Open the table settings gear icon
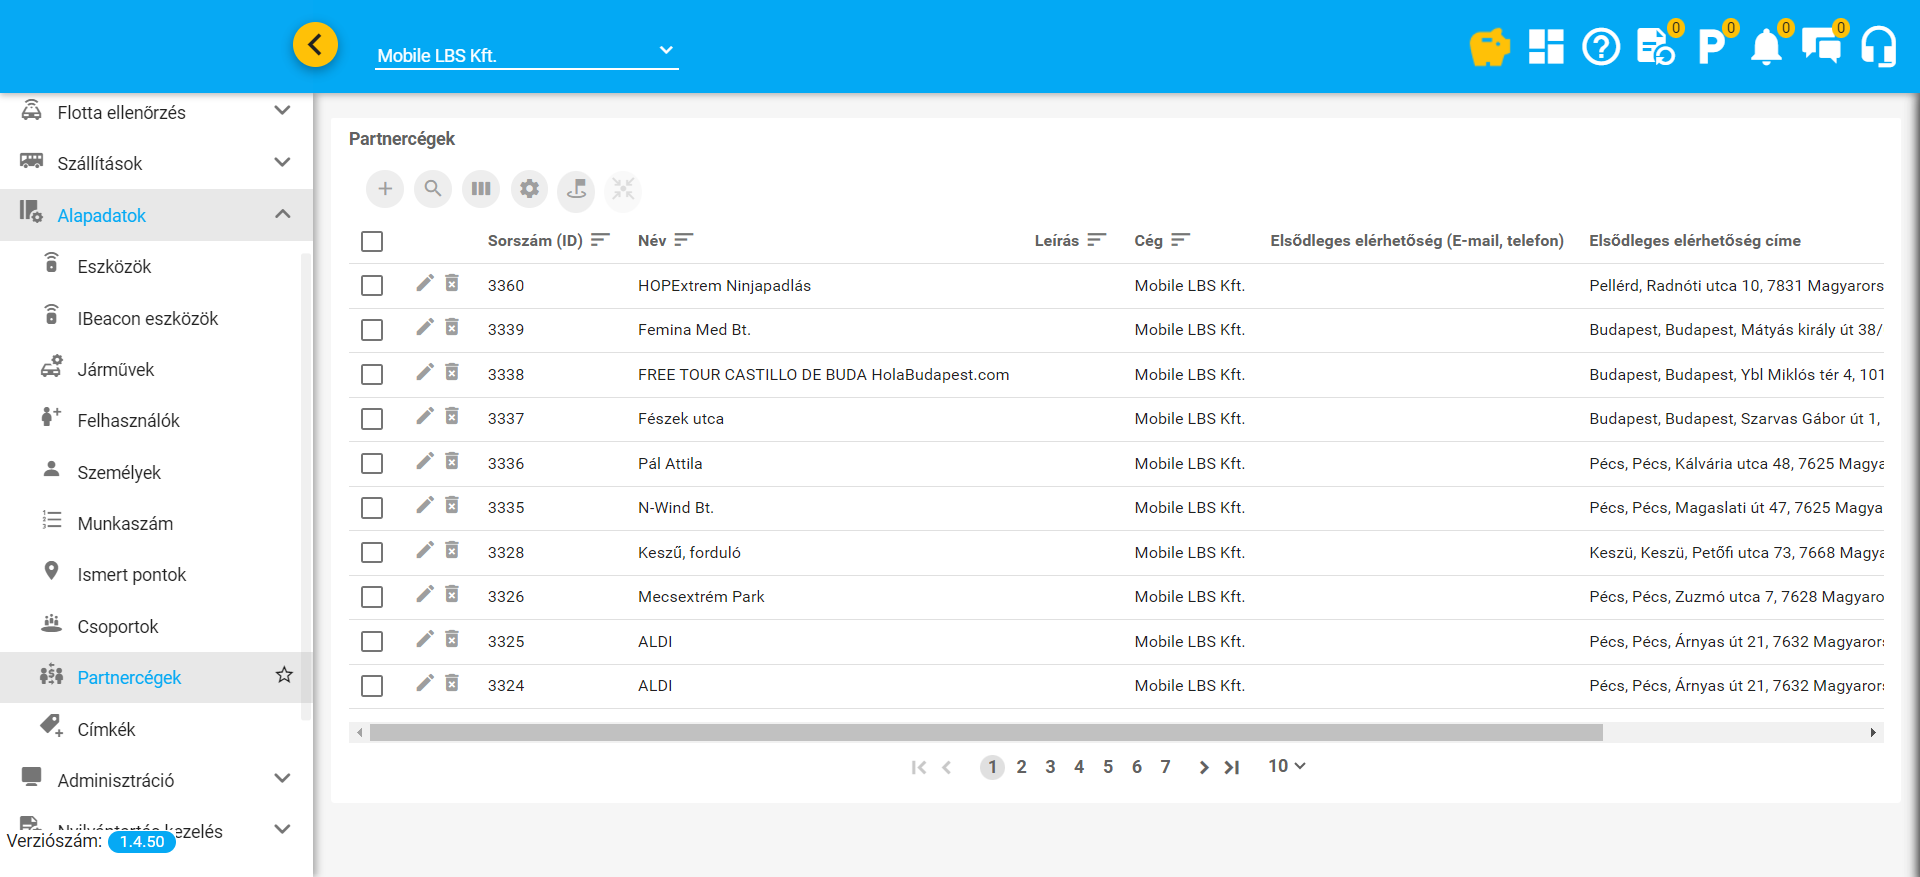This screenshot has height=877, width=1920. pos(529,189)
